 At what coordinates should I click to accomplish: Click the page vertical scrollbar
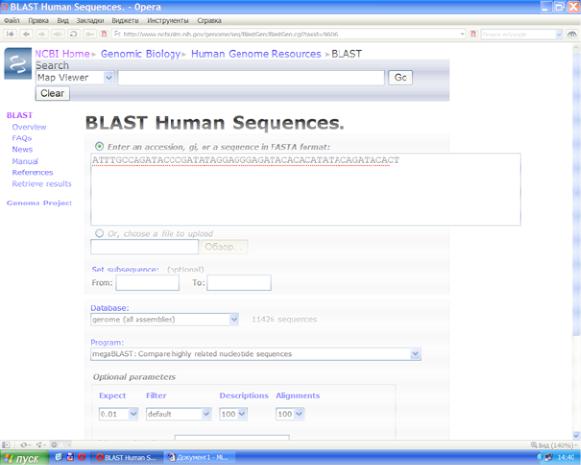pos(577,241)
